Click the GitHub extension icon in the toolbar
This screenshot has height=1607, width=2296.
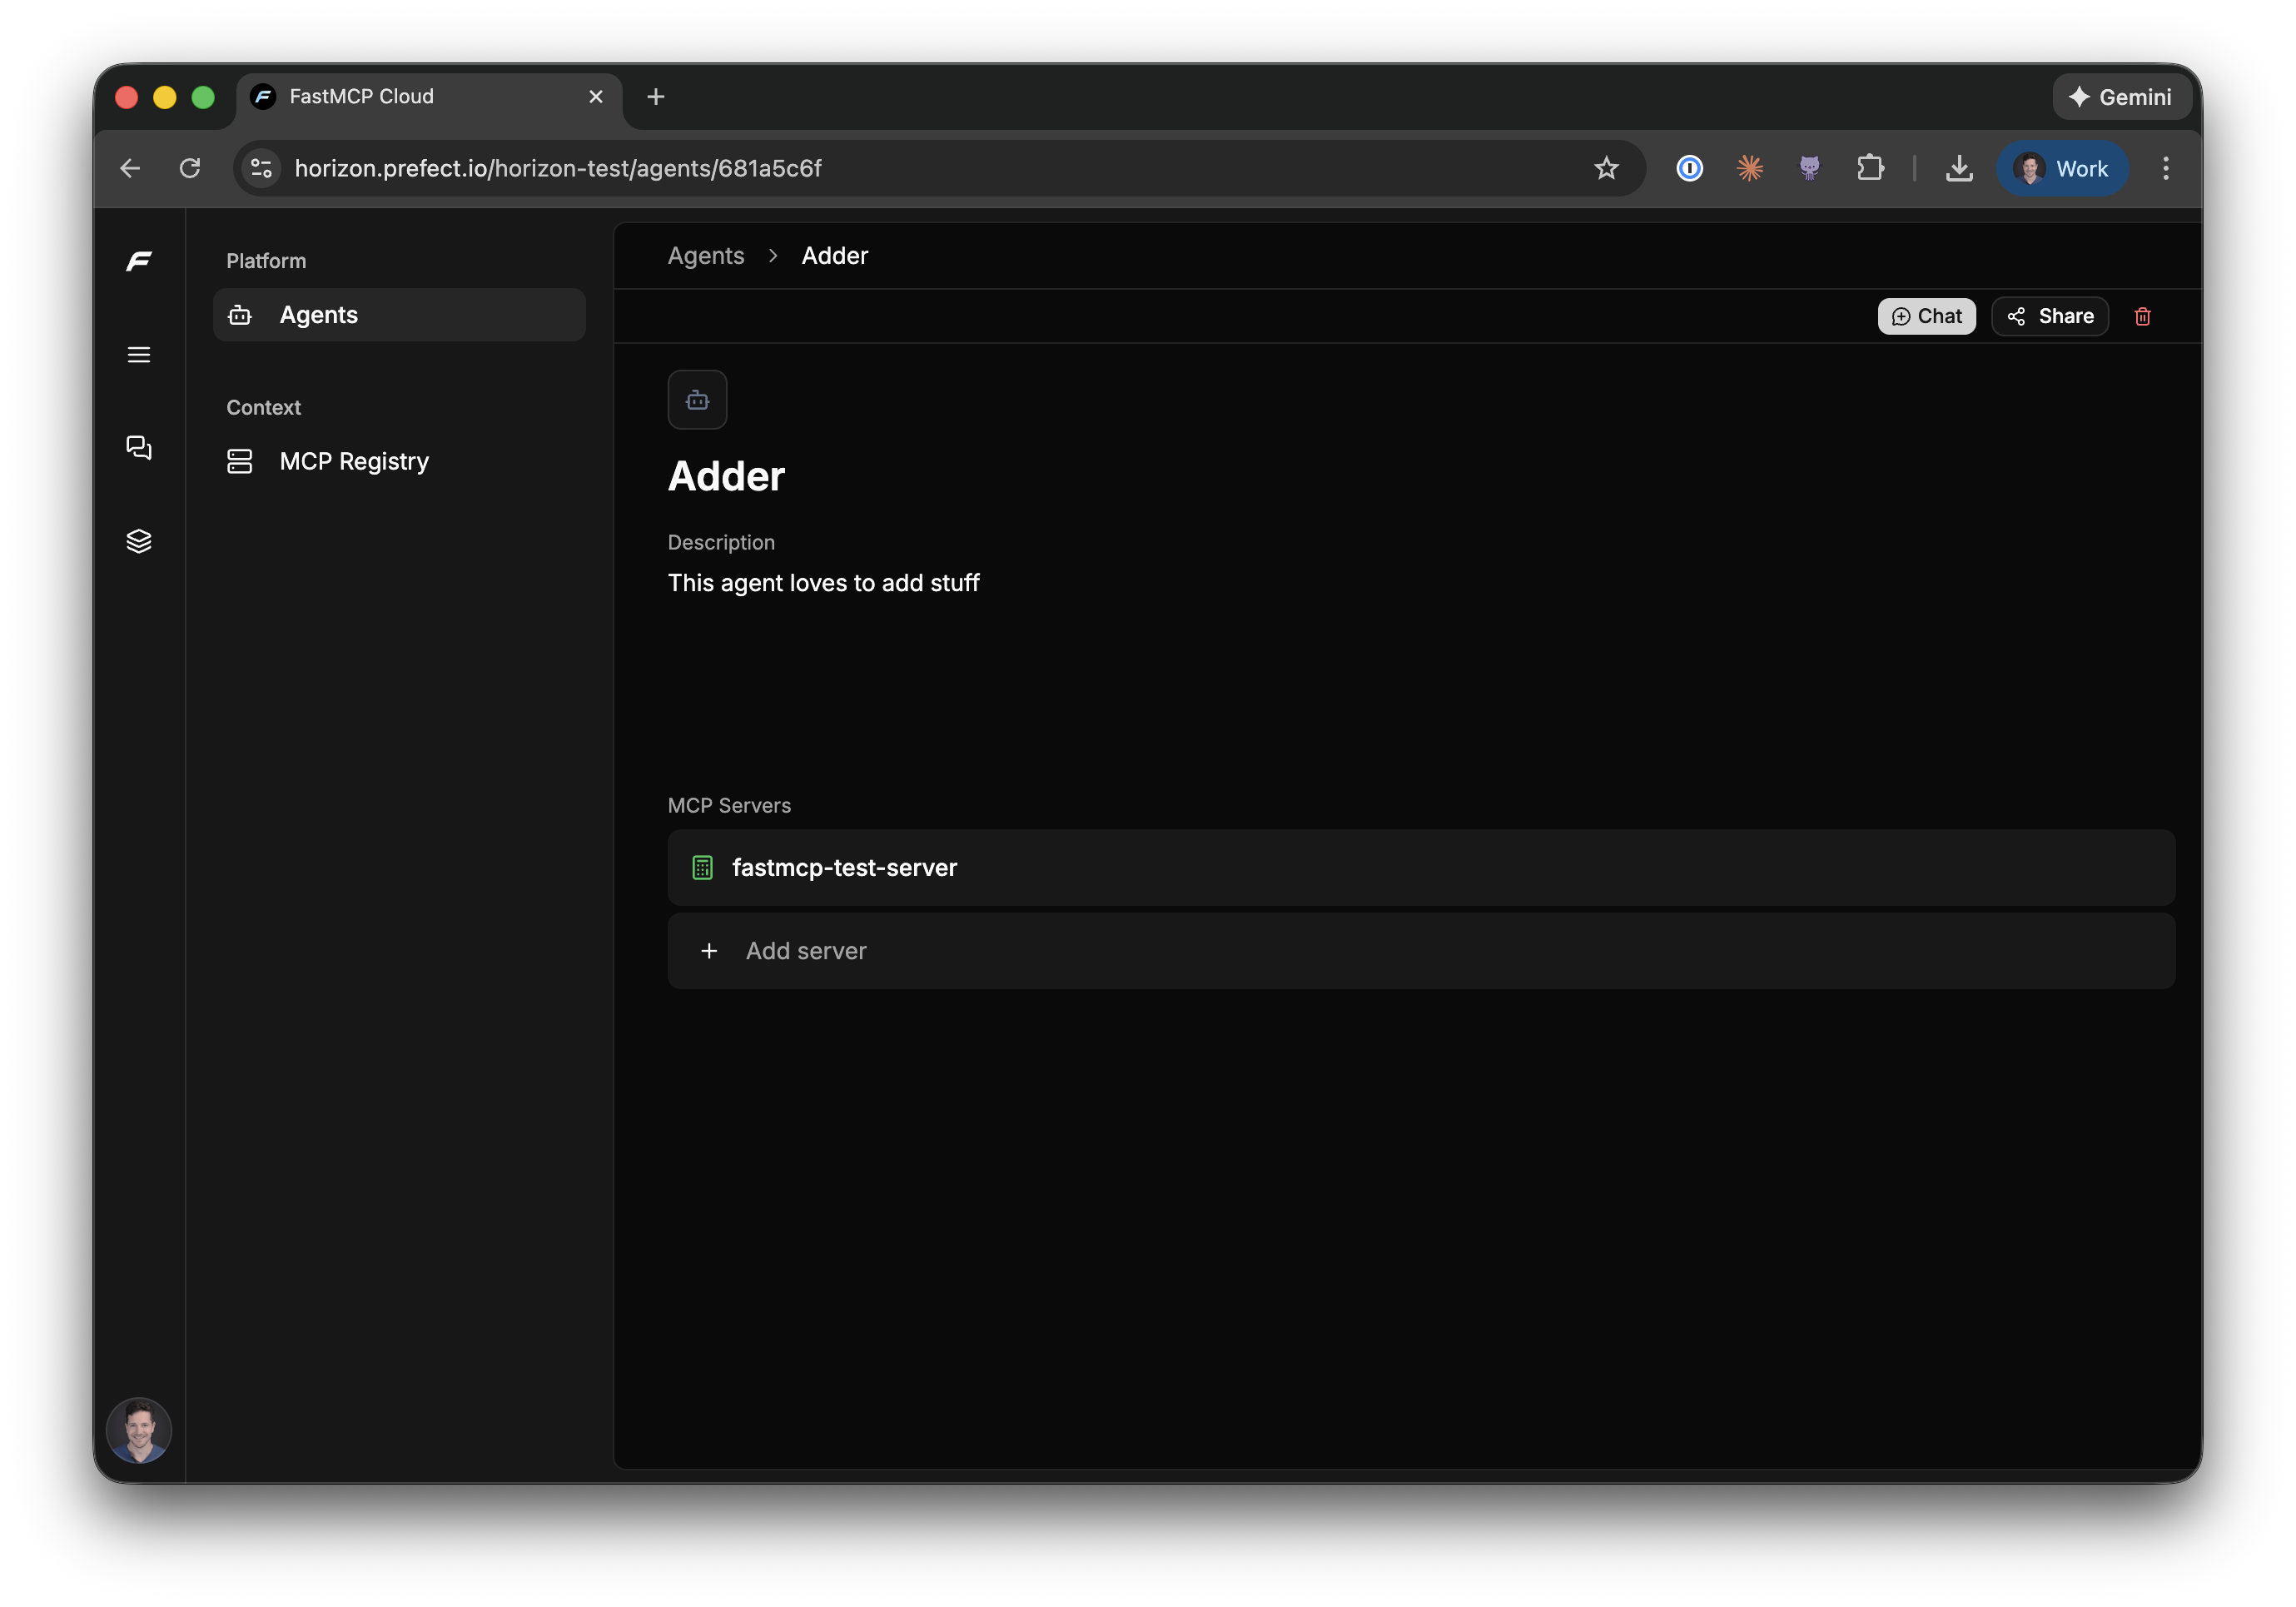1810,168
